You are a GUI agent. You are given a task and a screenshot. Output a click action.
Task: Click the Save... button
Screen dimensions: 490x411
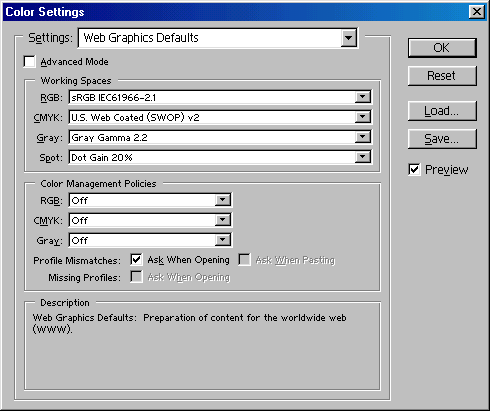point(442,139)
